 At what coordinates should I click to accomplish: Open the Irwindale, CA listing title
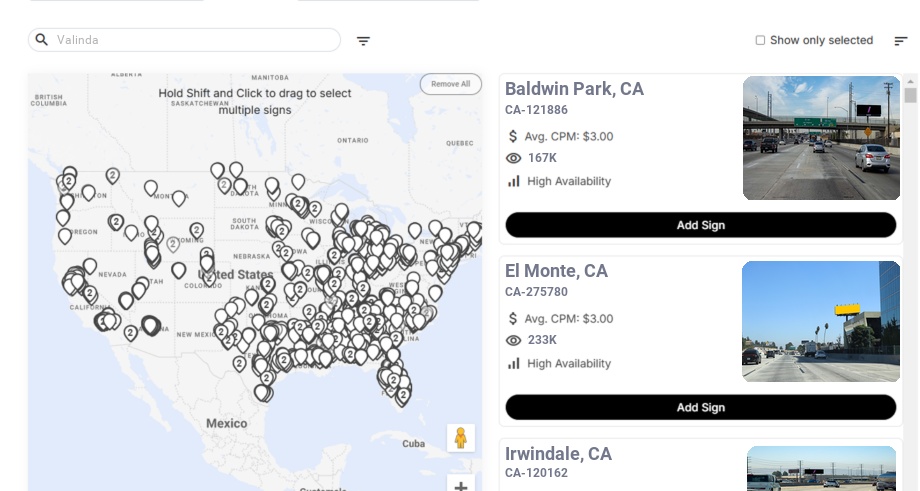tap(558, 454)
